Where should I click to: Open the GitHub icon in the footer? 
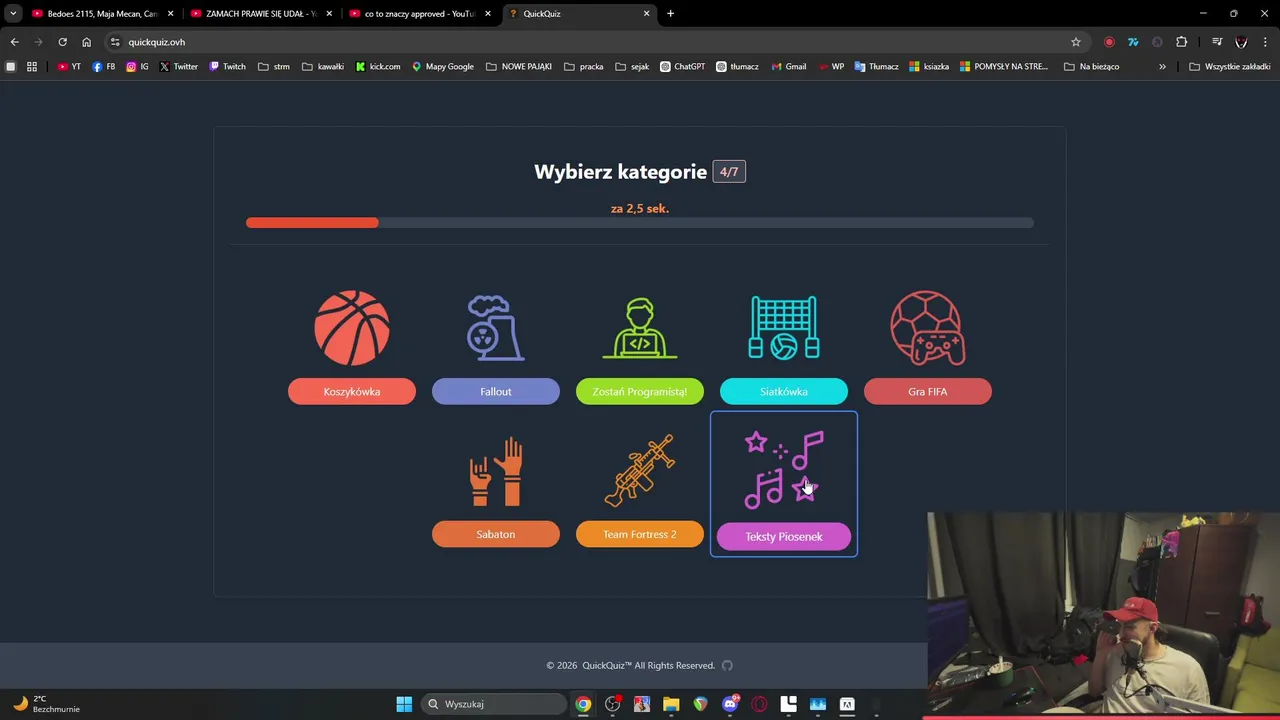[727, 665]
